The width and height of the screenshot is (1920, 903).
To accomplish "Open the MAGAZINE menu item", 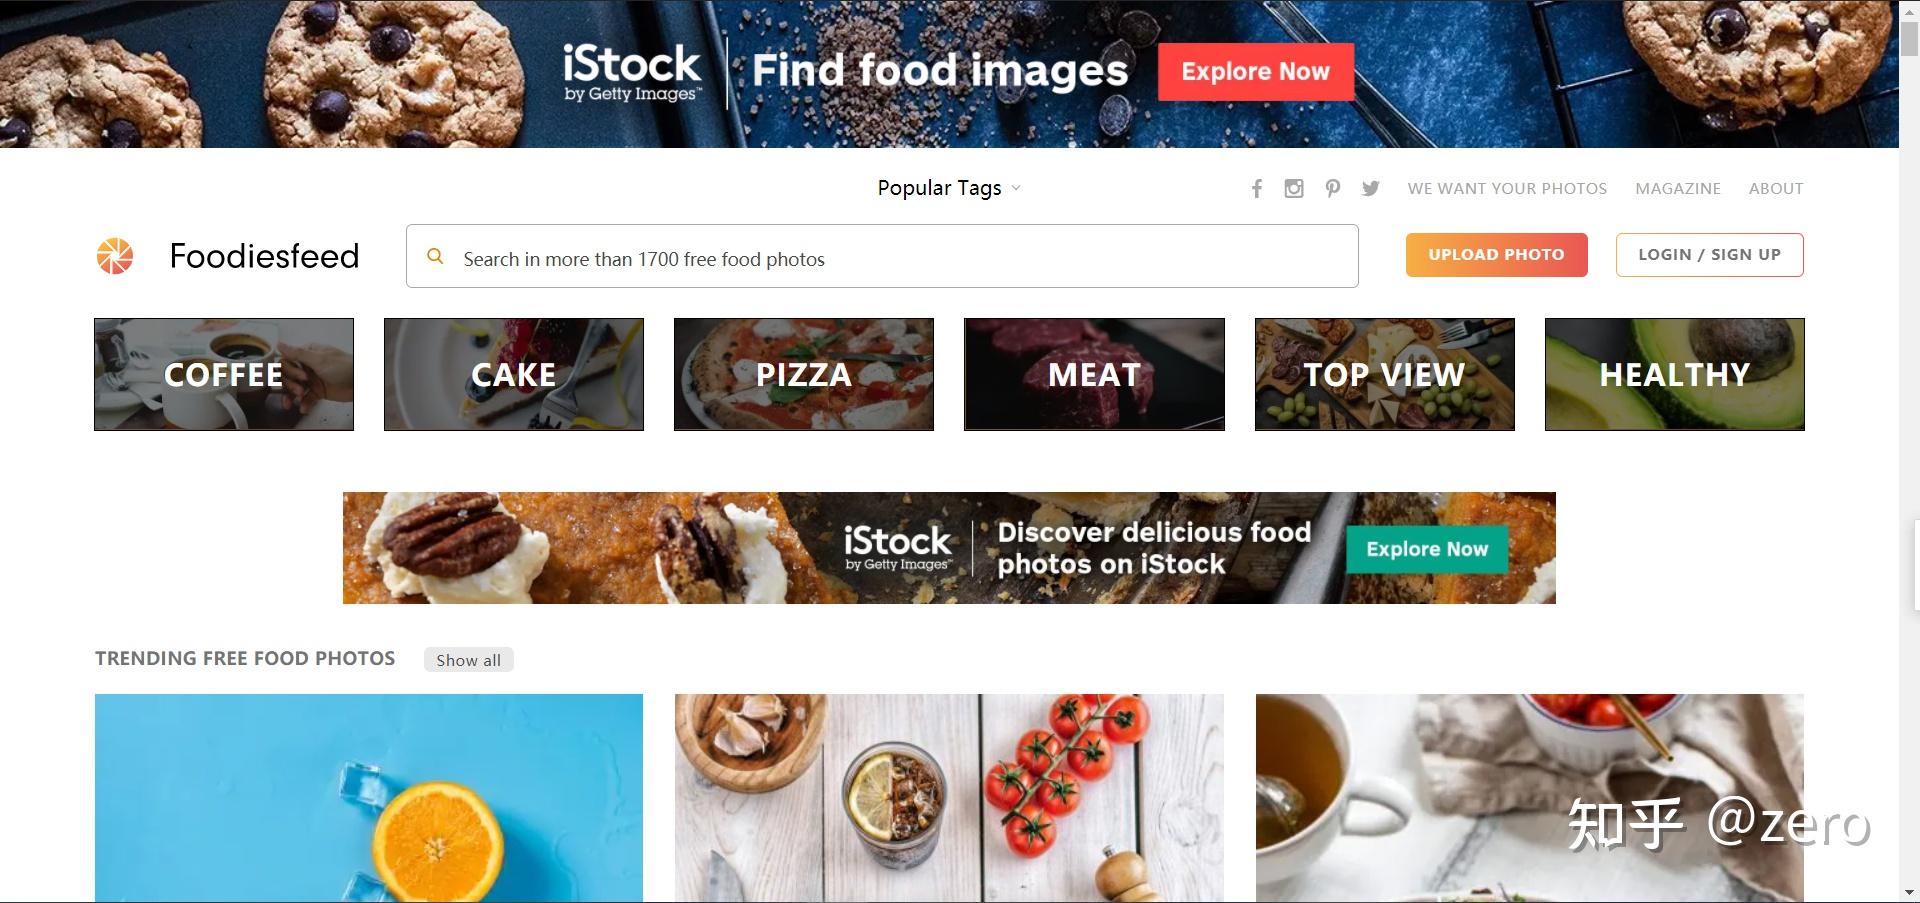I will (x=1678, y=188).
